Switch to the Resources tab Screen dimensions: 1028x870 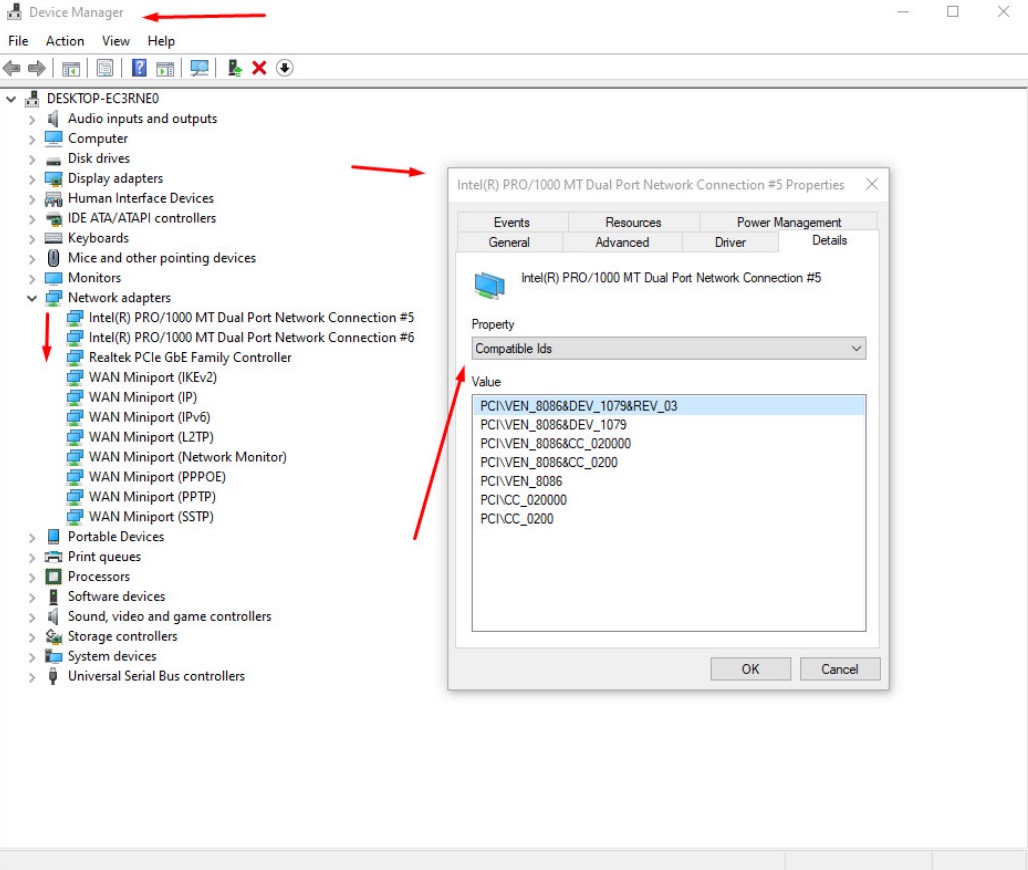633,222
